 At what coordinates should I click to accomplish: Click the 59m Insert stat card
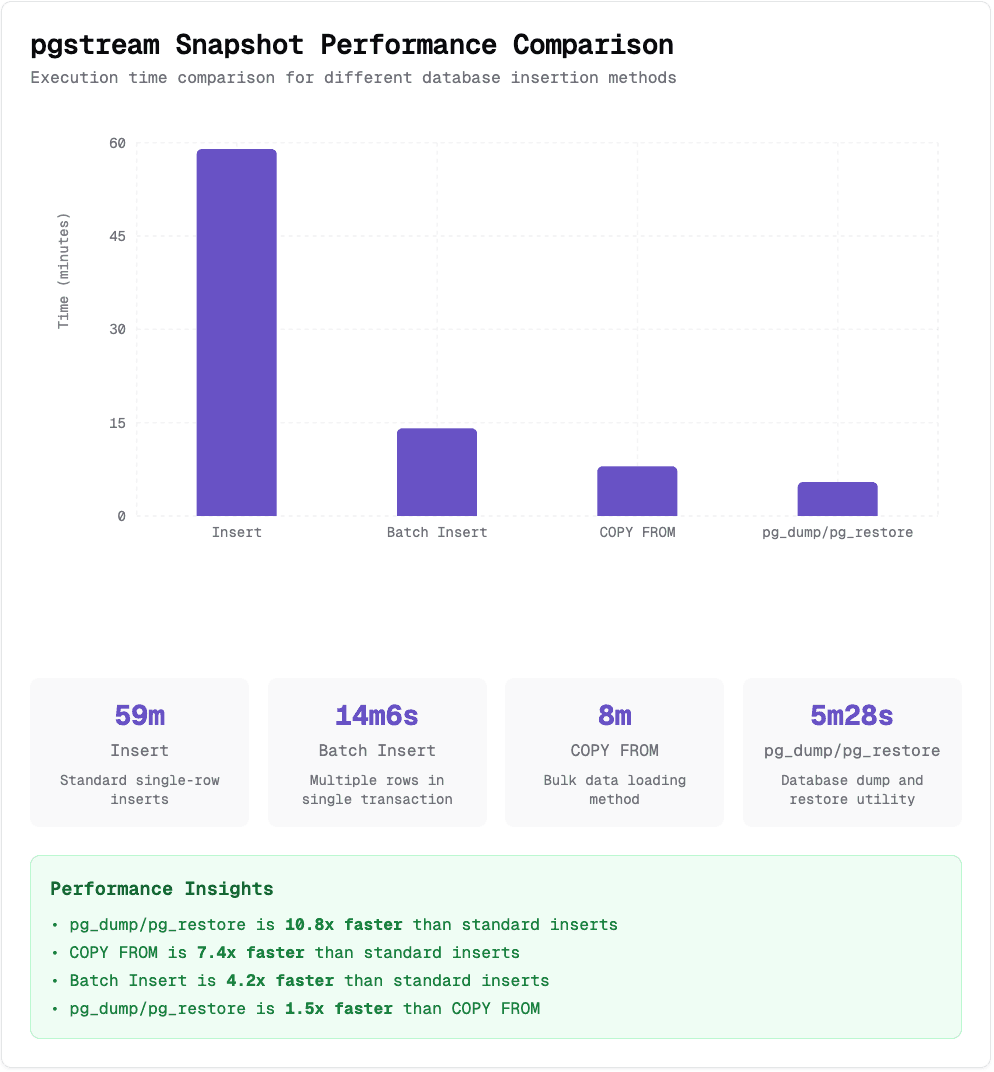140,752
